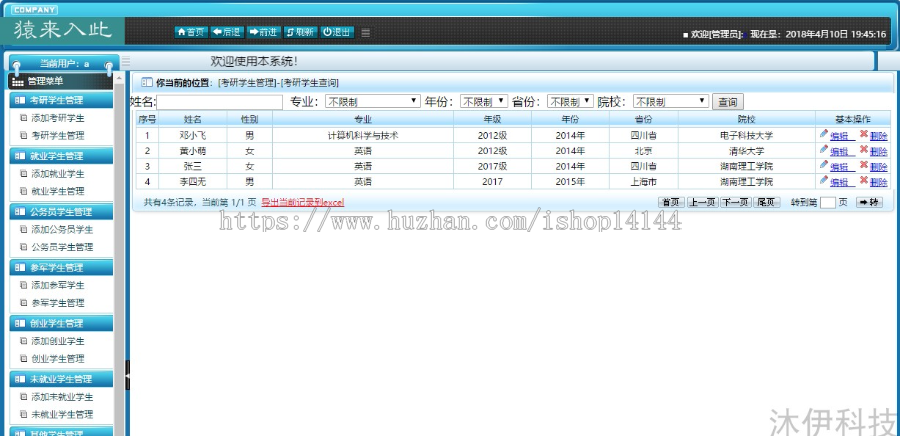Screen dimensions: 900x436
Task: Click the 删除 link for 李四无
Action: click(878, 182)
